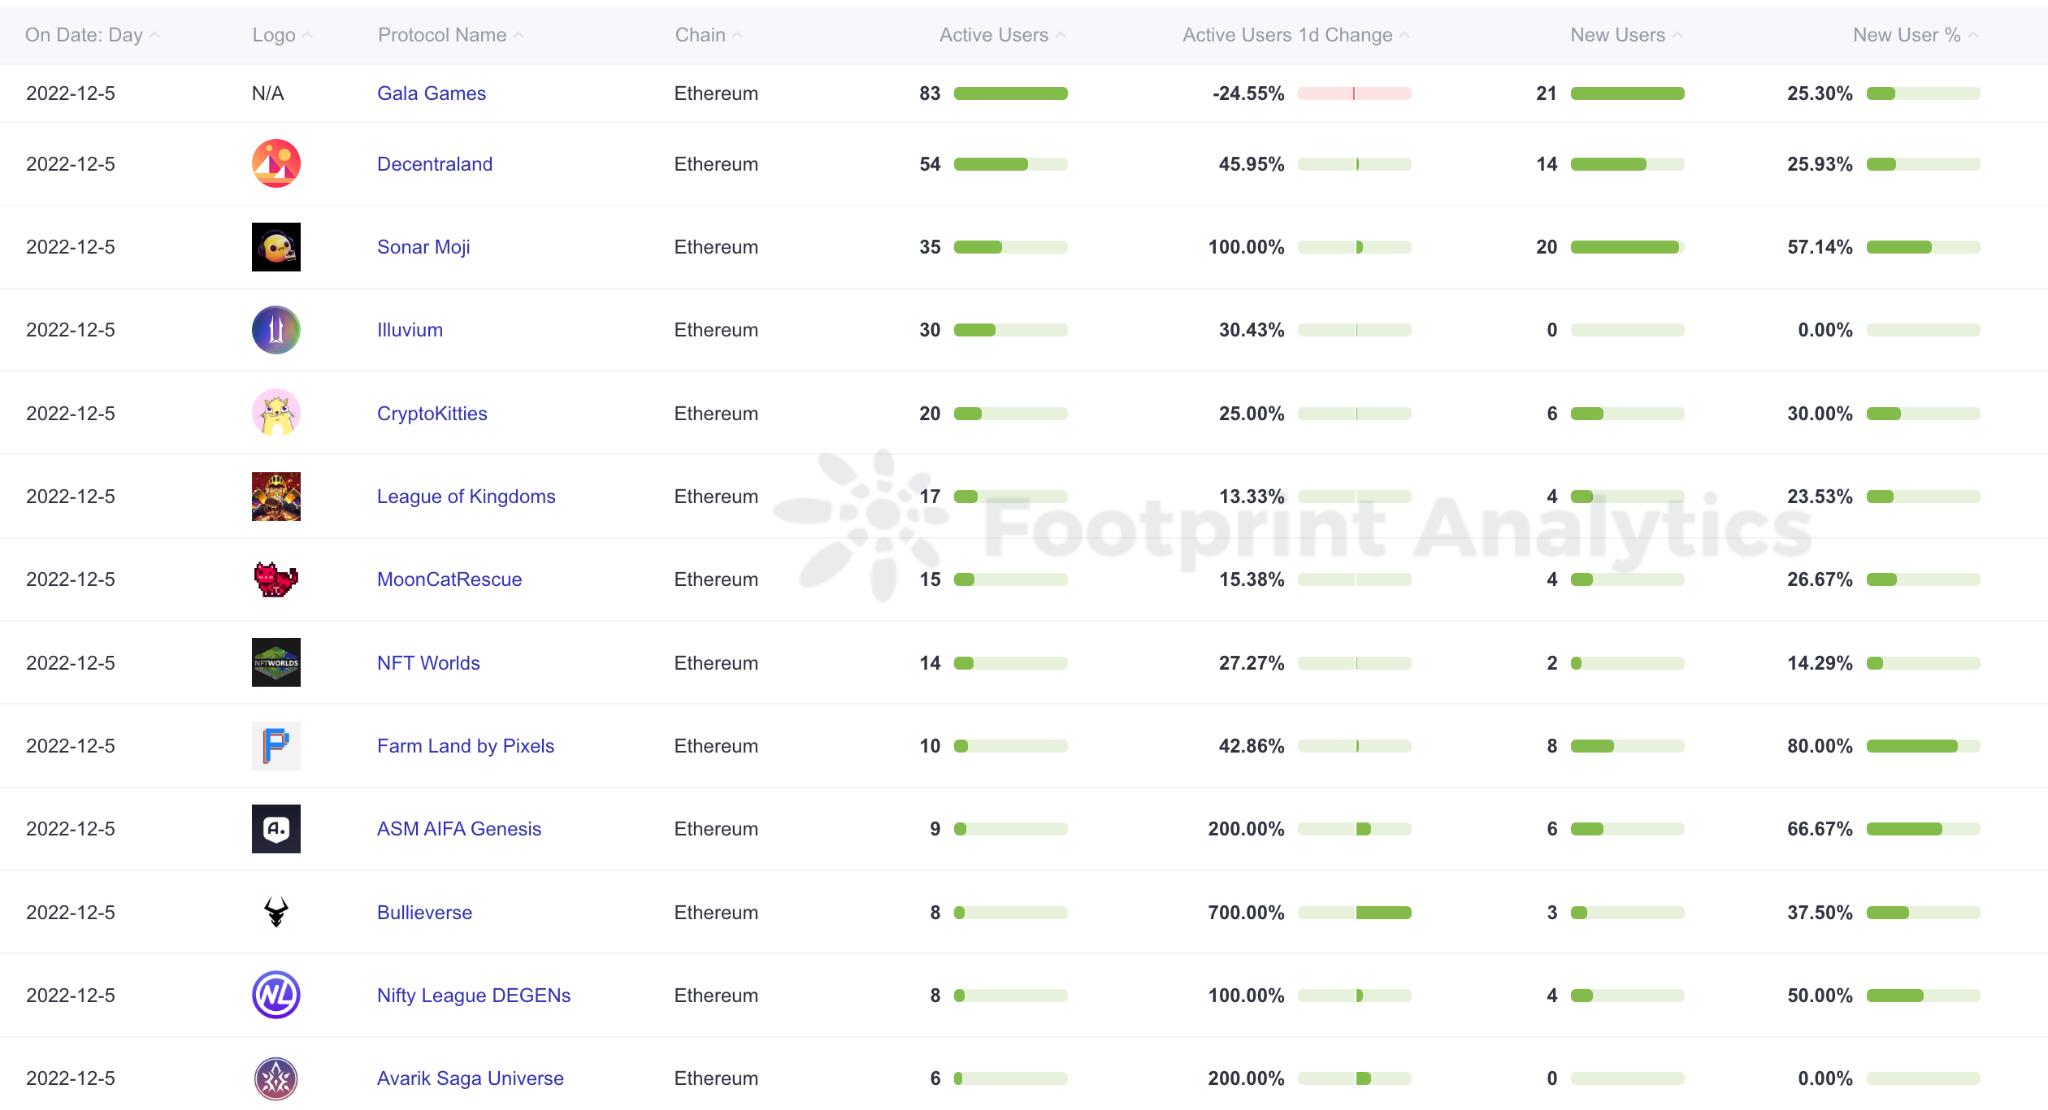Image resolution: width=2048 pixels, height=1110 pixels.
Task: Click NFT Worlds 14.29% new user value
Action: [x=1820, y=663]
